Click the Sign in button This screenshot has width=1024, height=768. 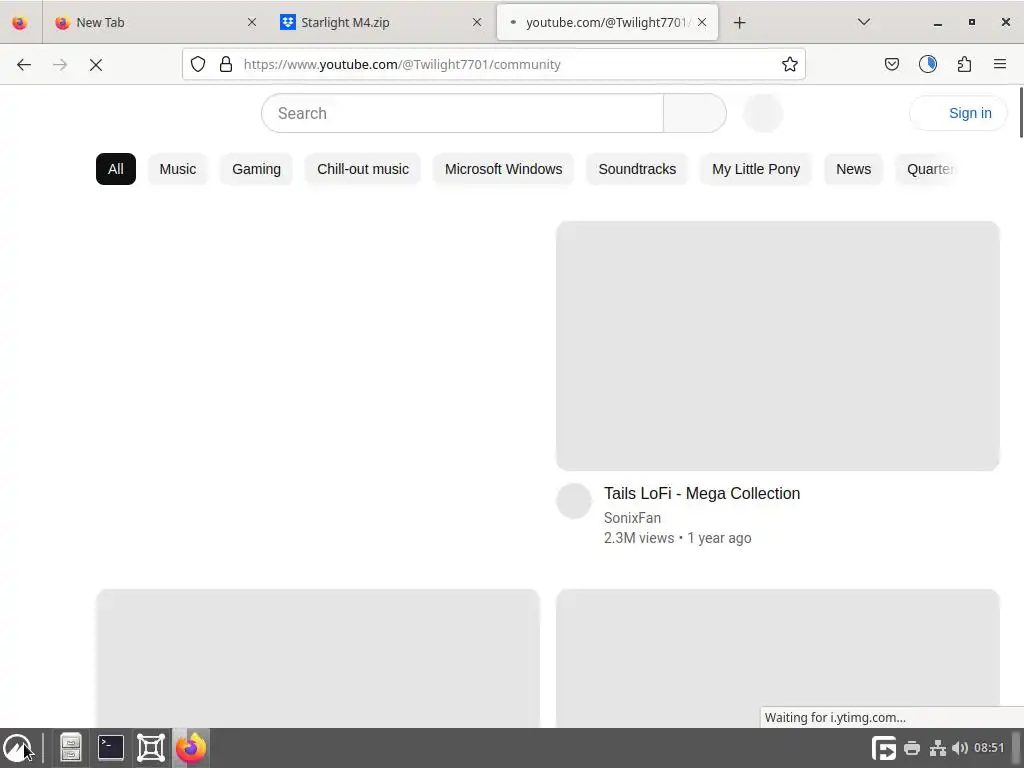tap(958, 113)
